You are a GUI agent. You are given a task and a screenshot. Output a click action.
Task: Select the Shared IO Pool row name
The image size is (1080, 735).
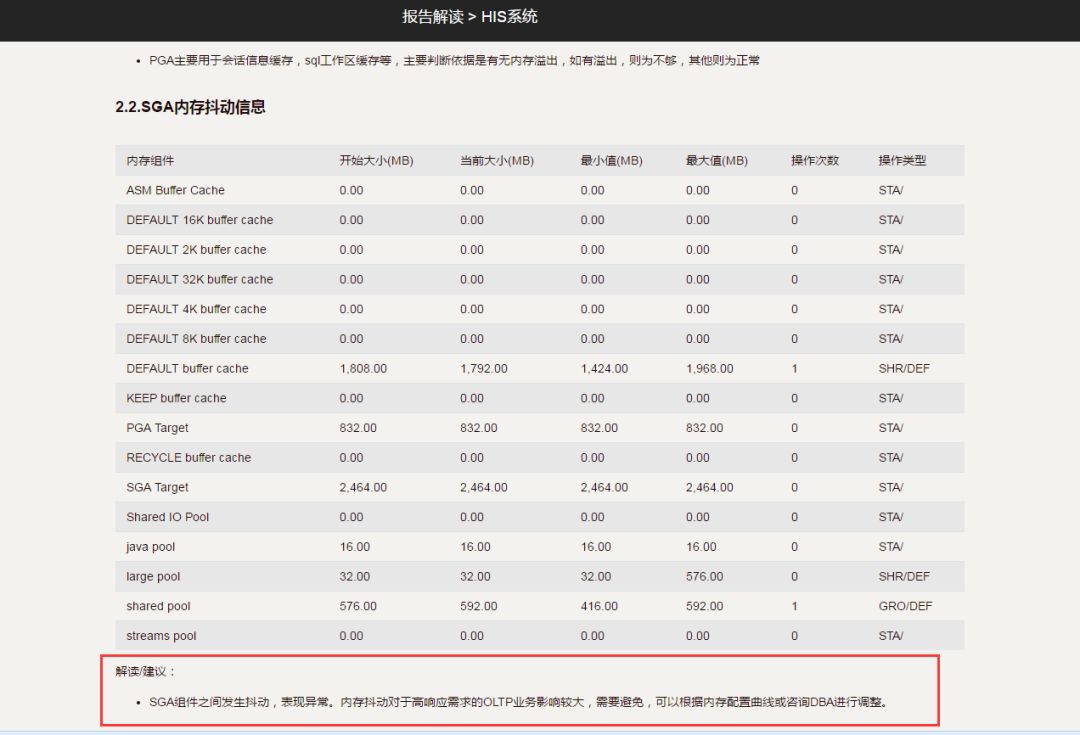coord(167,517)
